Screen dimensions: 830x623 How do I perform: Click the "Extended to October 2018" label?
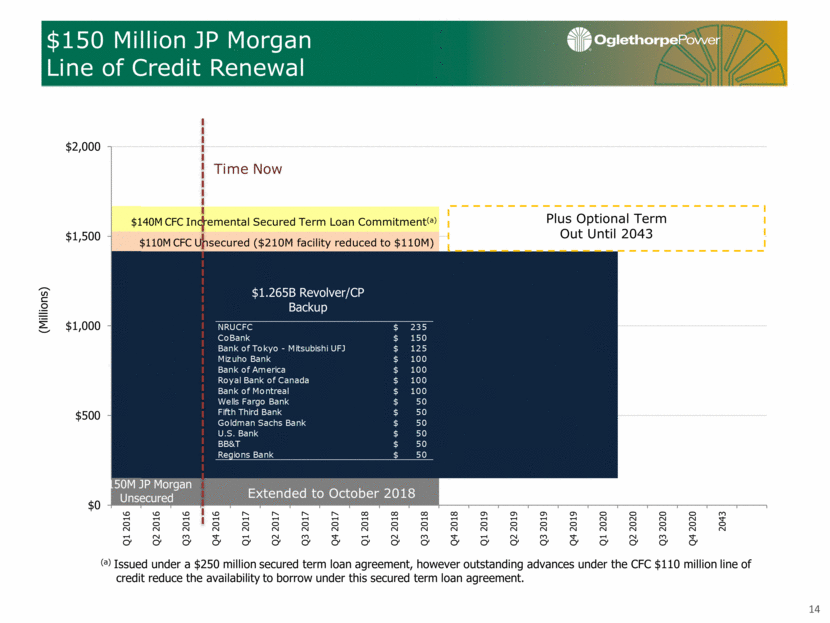331,493
